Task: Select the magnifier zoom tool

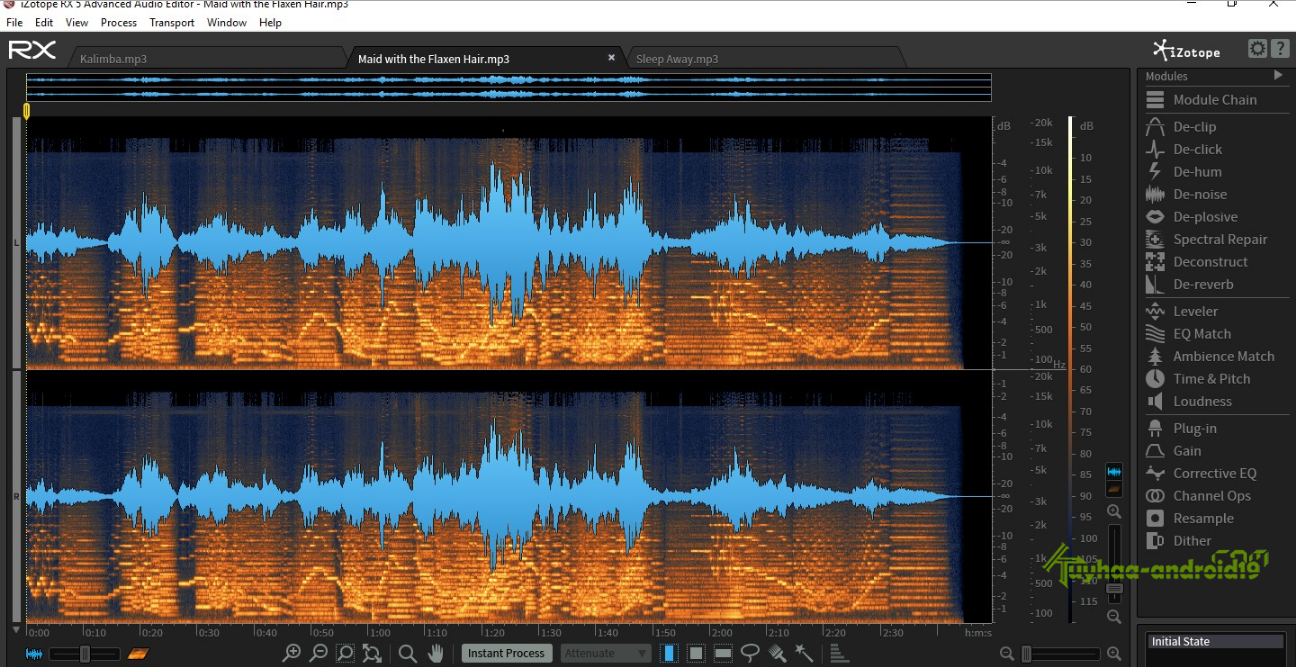Action: [x=408, y=653]
